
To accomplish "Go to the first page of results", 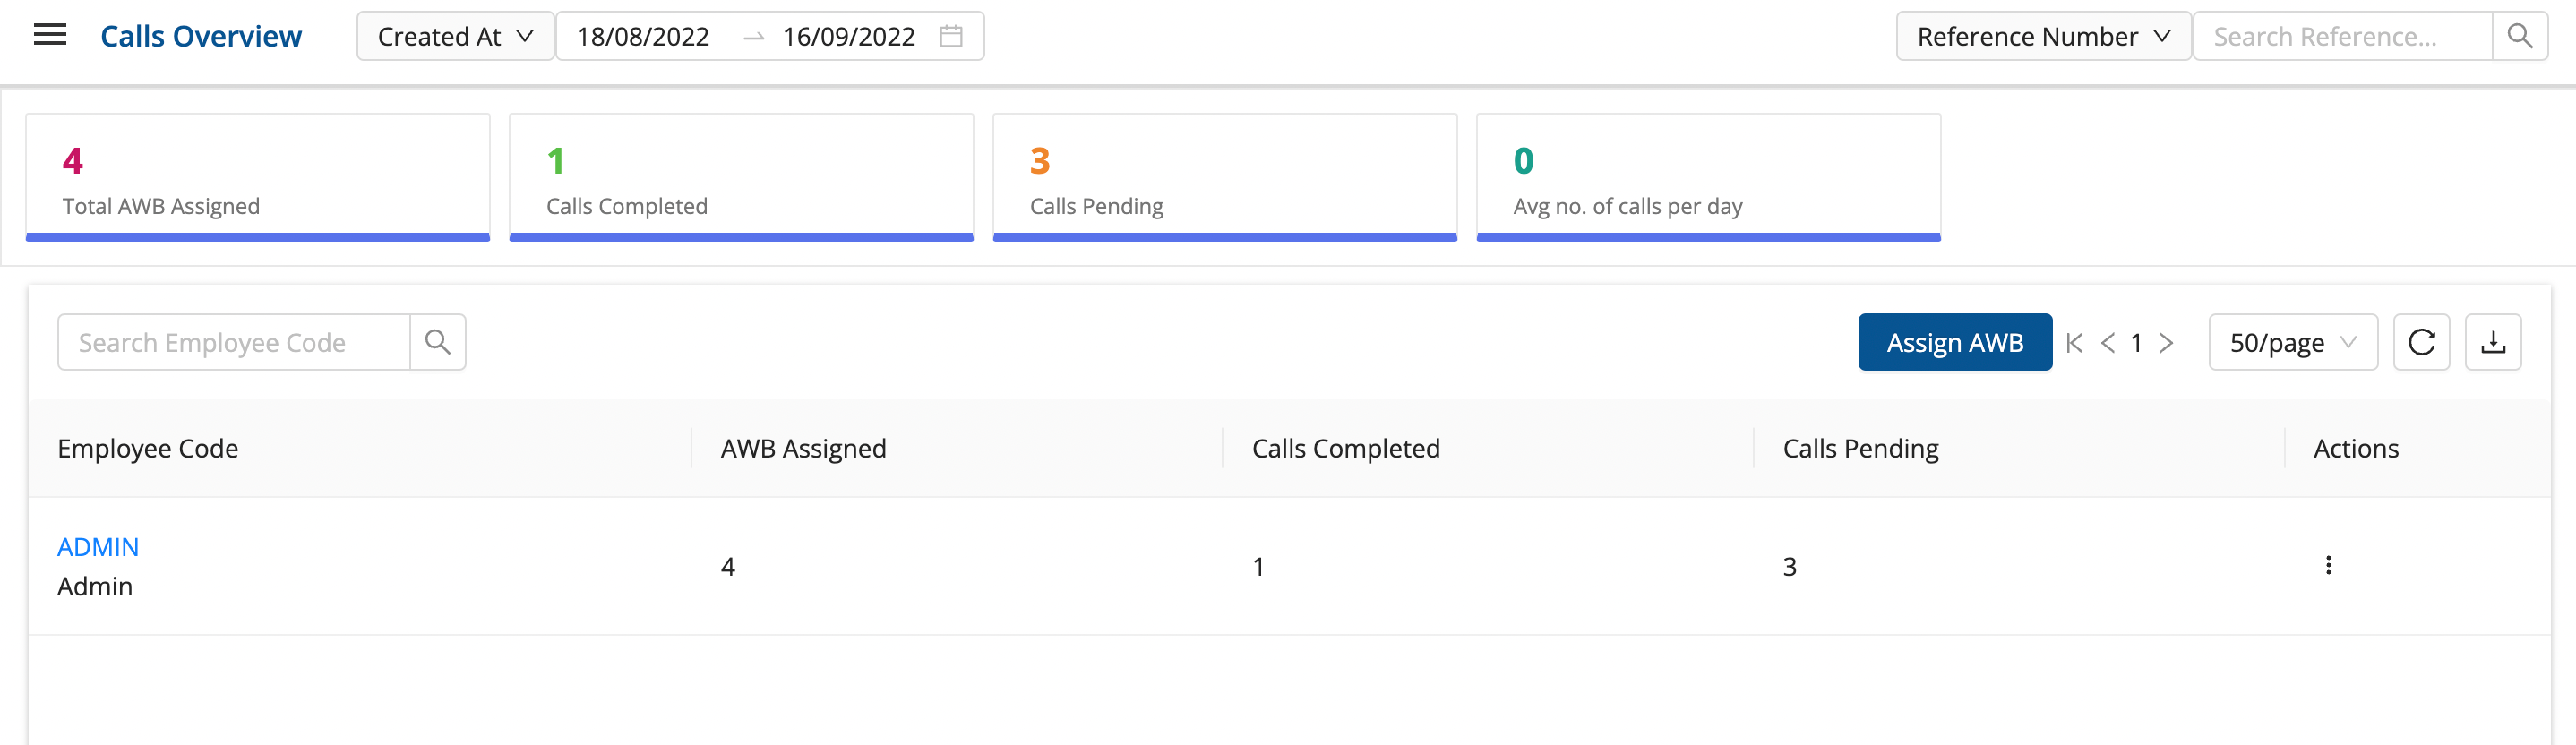I will [2074, 343].
